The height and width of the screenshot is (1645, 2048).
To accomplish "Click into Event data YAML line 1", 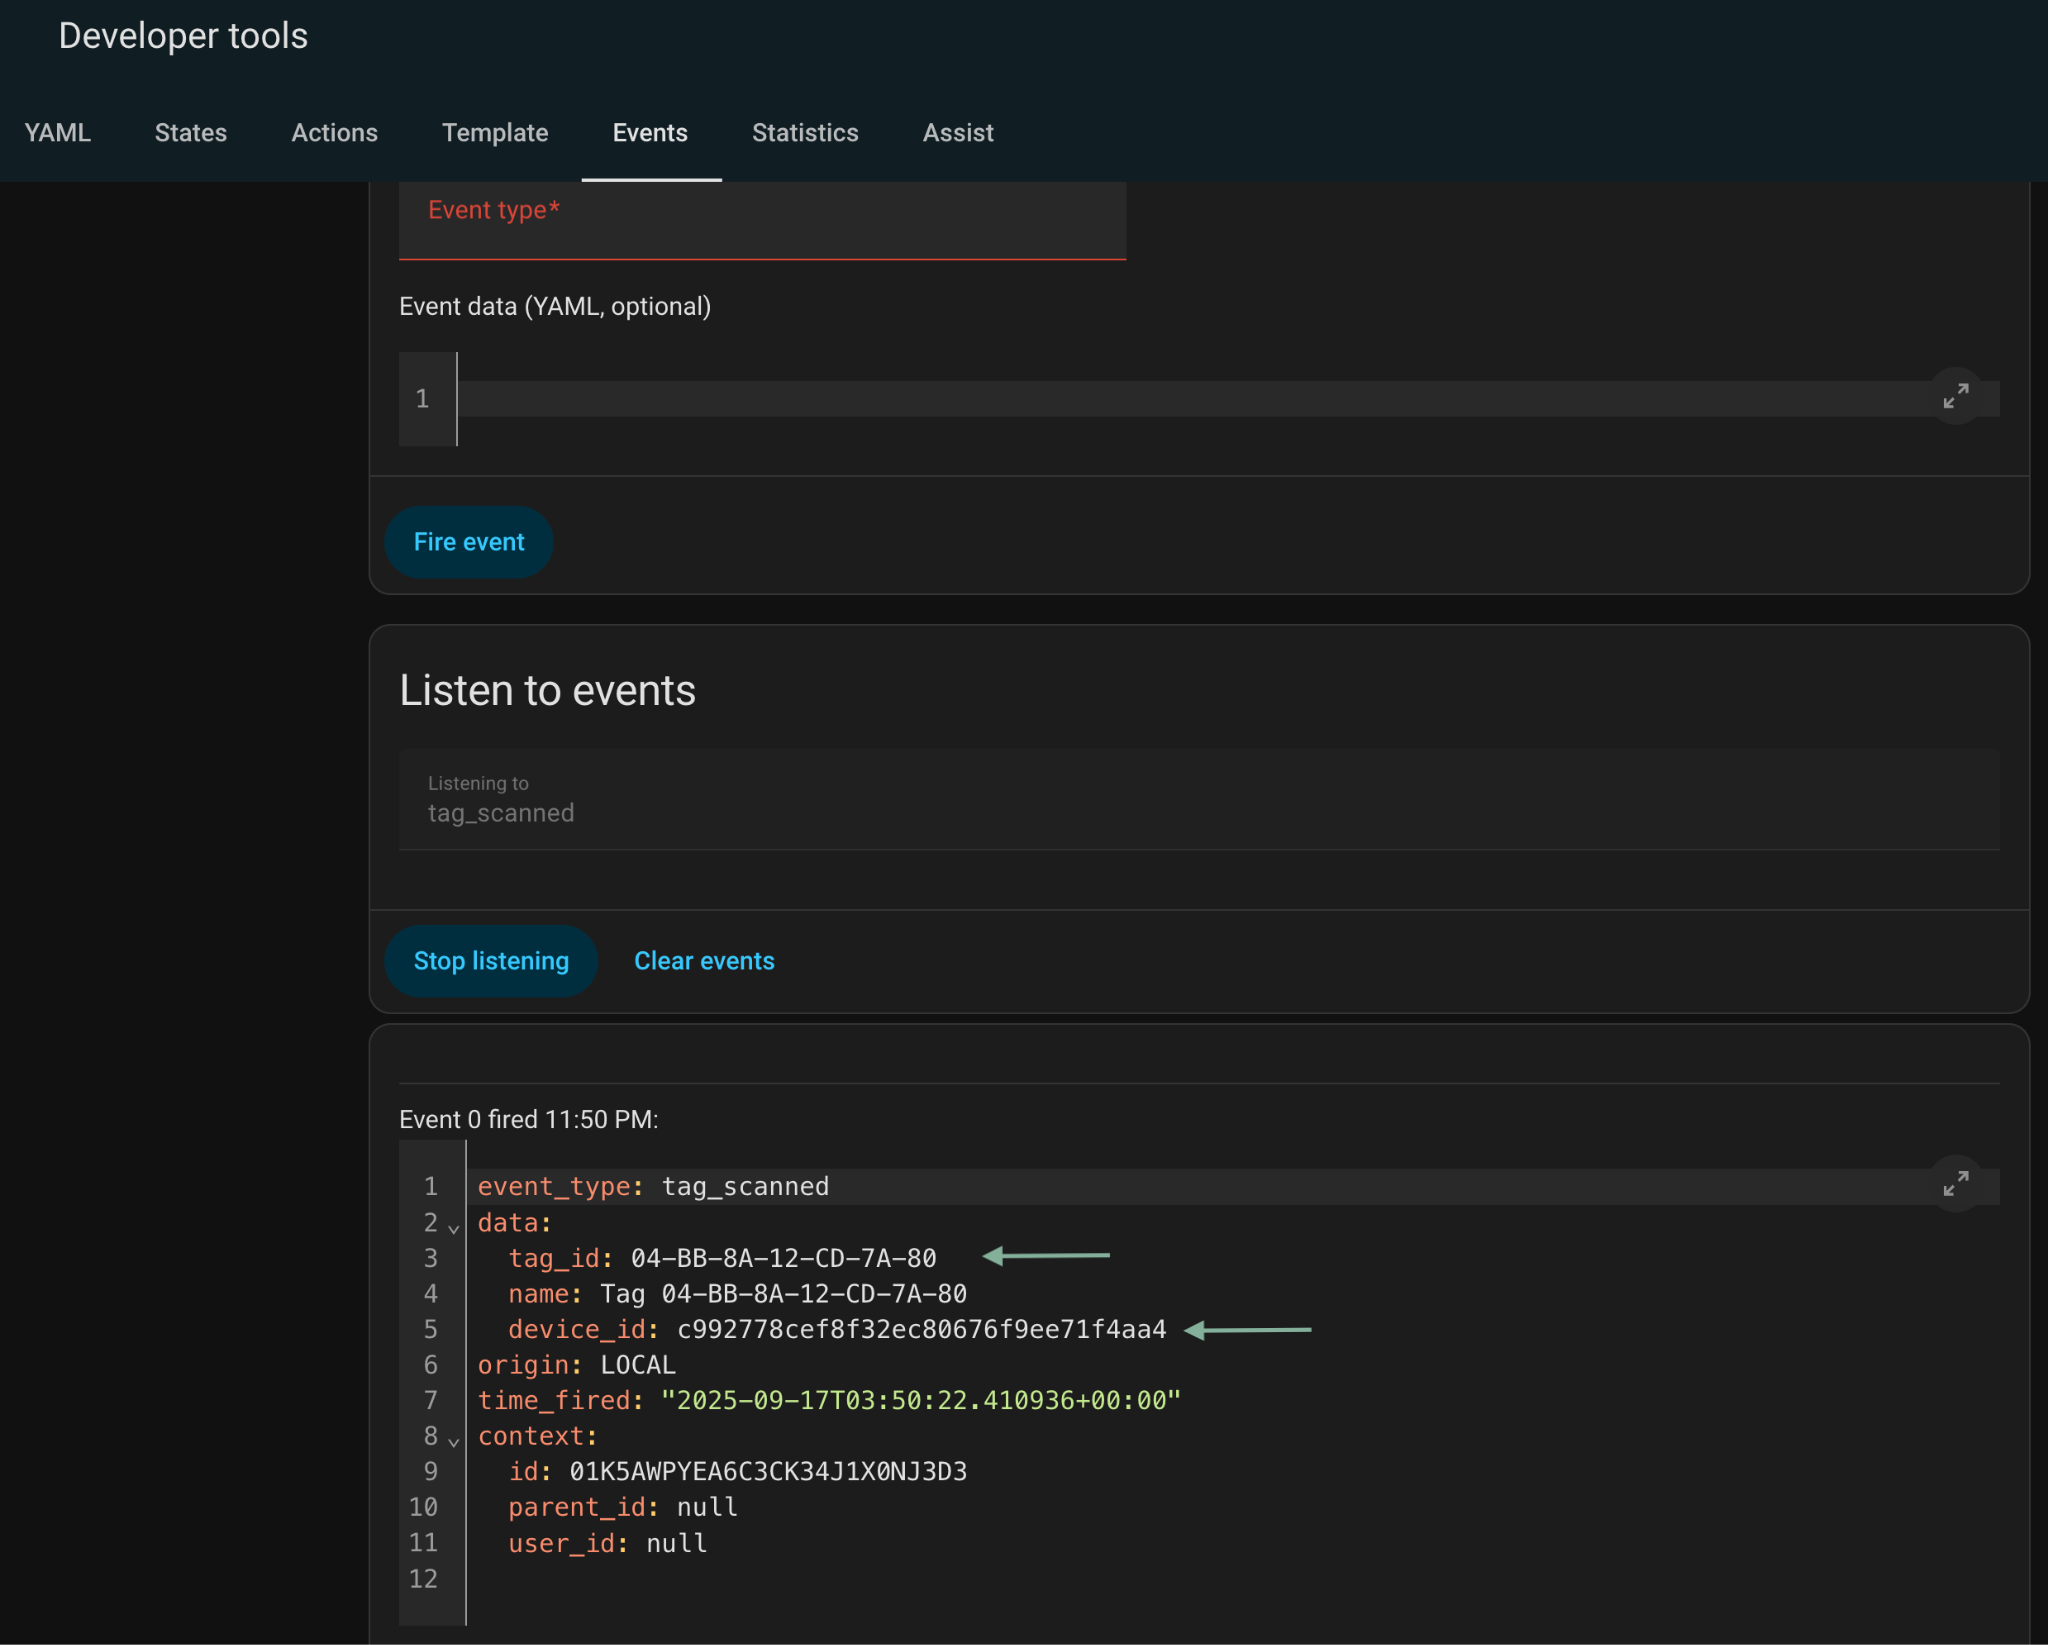I will click(x=1190, y=398).
